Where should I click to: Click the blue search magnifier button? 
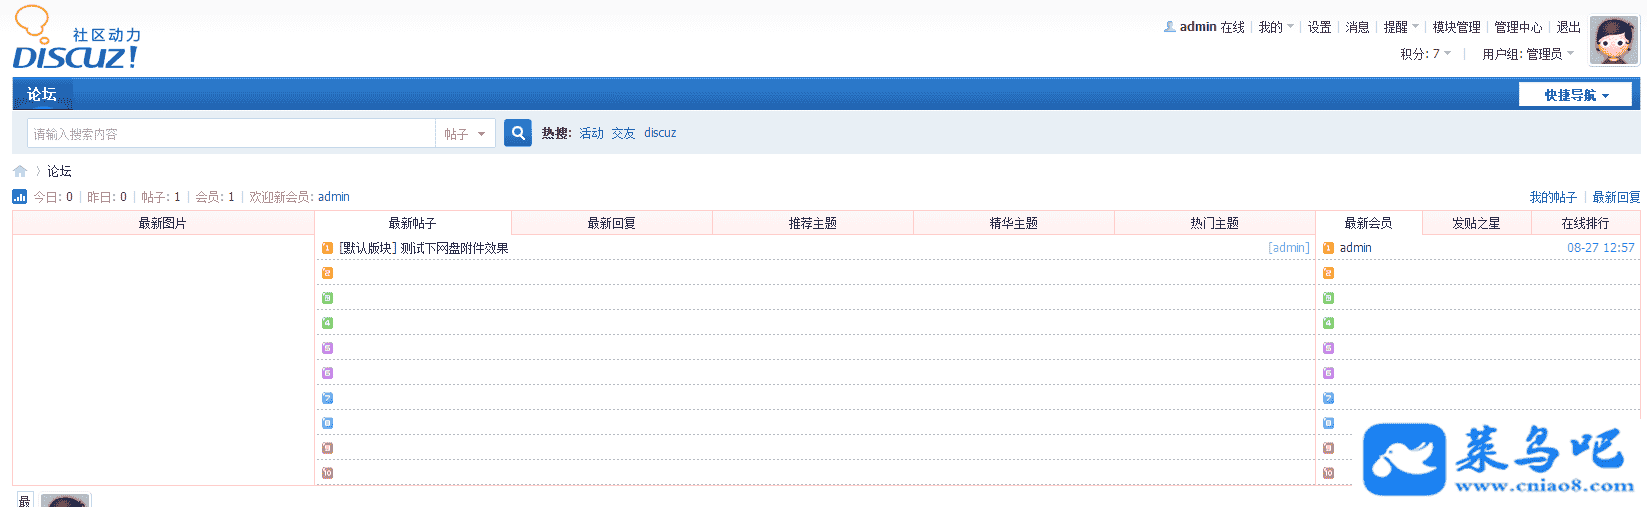[518, 133]
